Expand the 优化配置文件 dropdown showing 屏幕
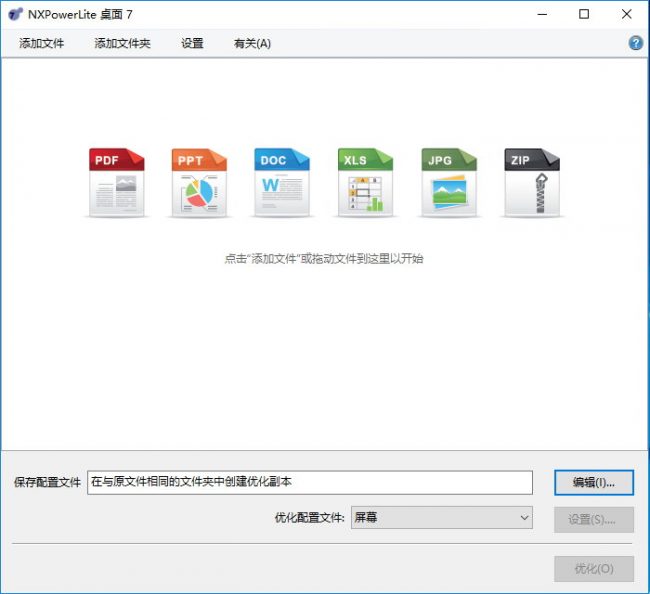650x594 pixels. click(x=442, y=518)
